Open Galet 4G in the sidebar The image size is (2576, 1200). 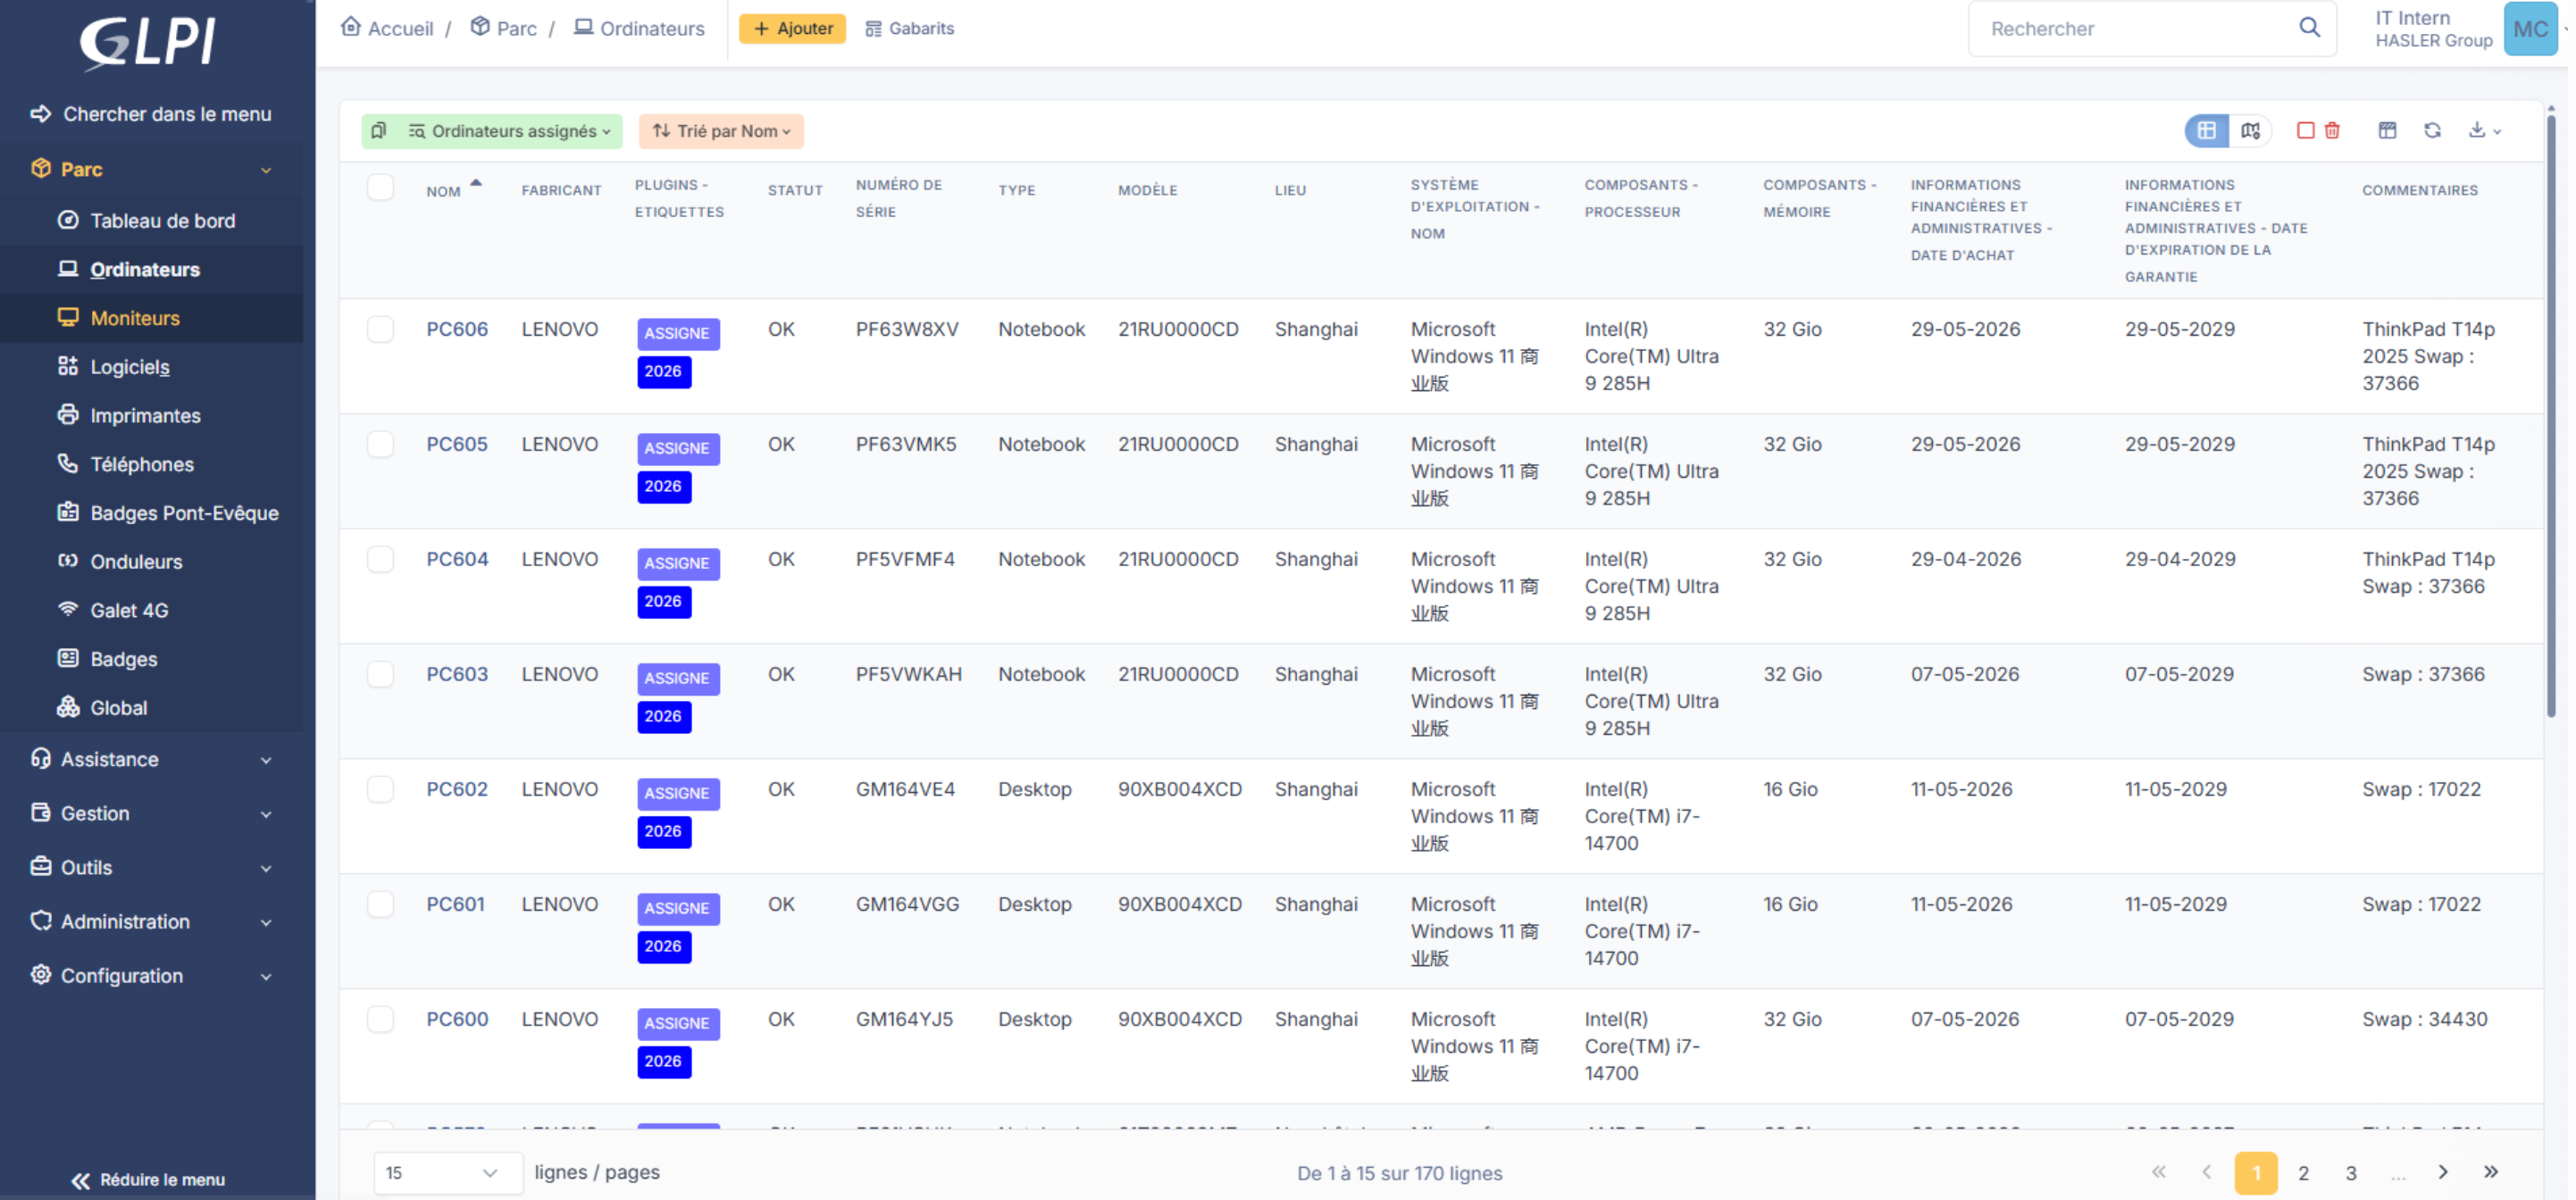click(x=129, y=610)
